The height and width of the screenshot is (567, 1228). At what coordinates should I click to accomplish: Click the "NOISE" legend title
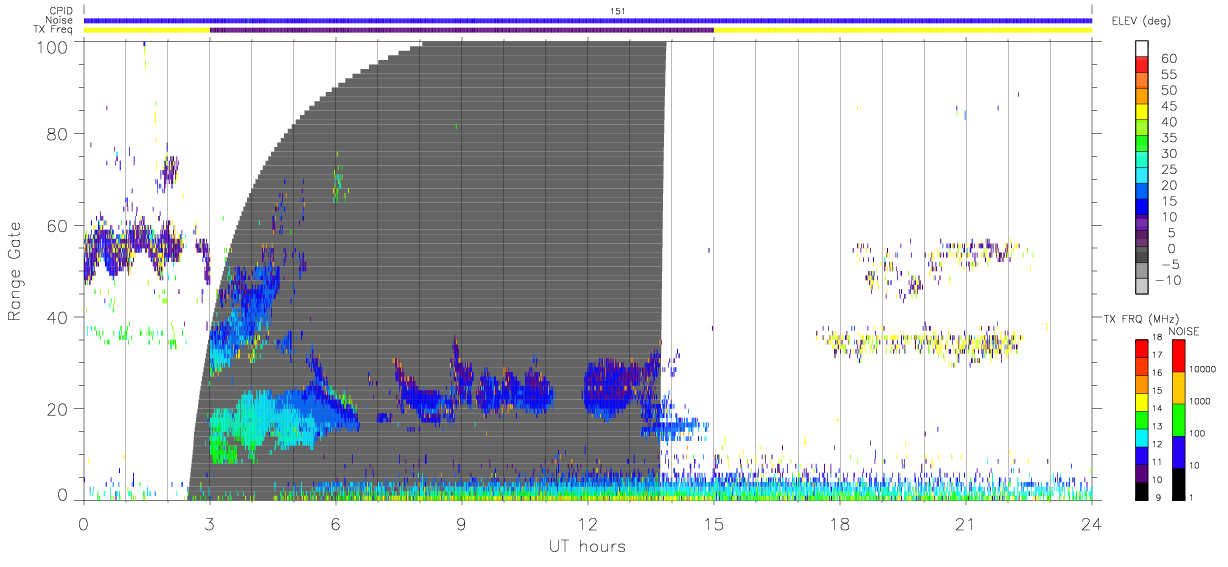(1184, 331)
